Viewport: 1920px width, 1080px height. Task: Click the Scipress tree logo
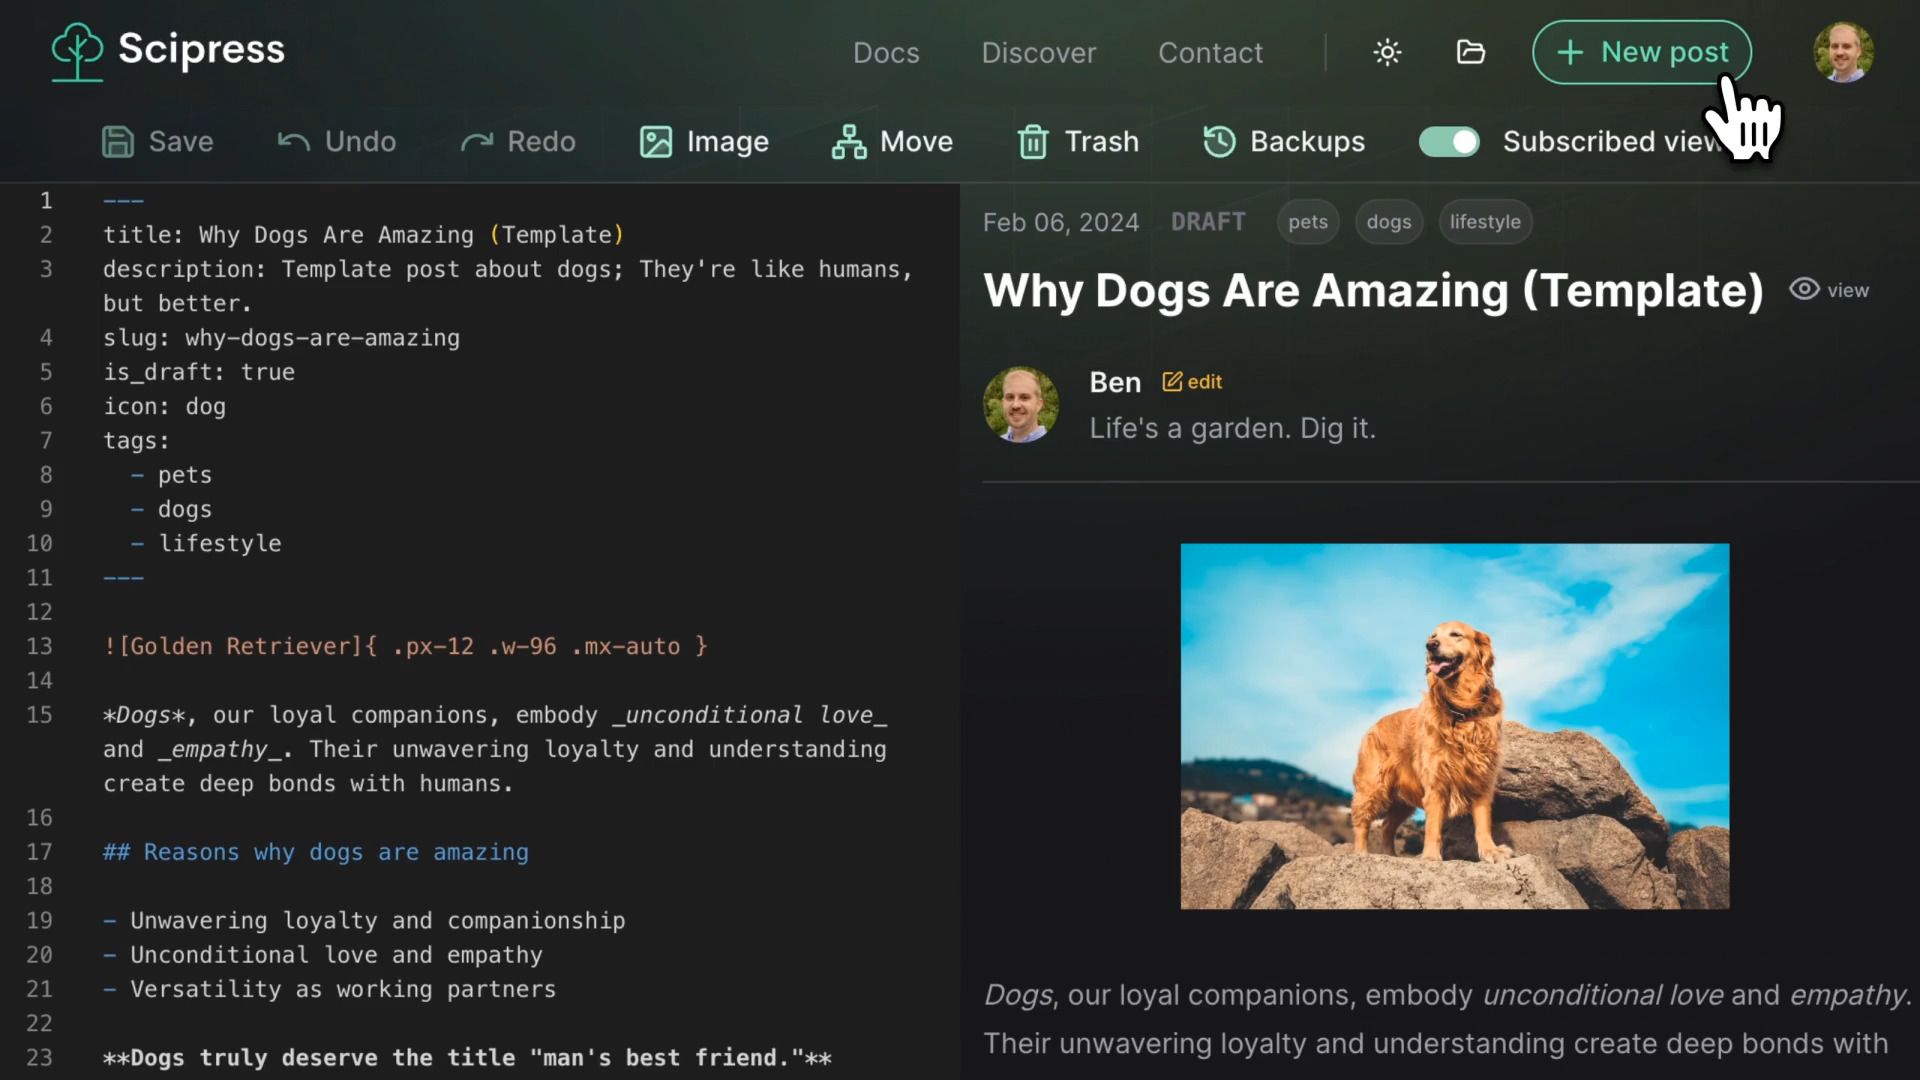tap(78, 52)
